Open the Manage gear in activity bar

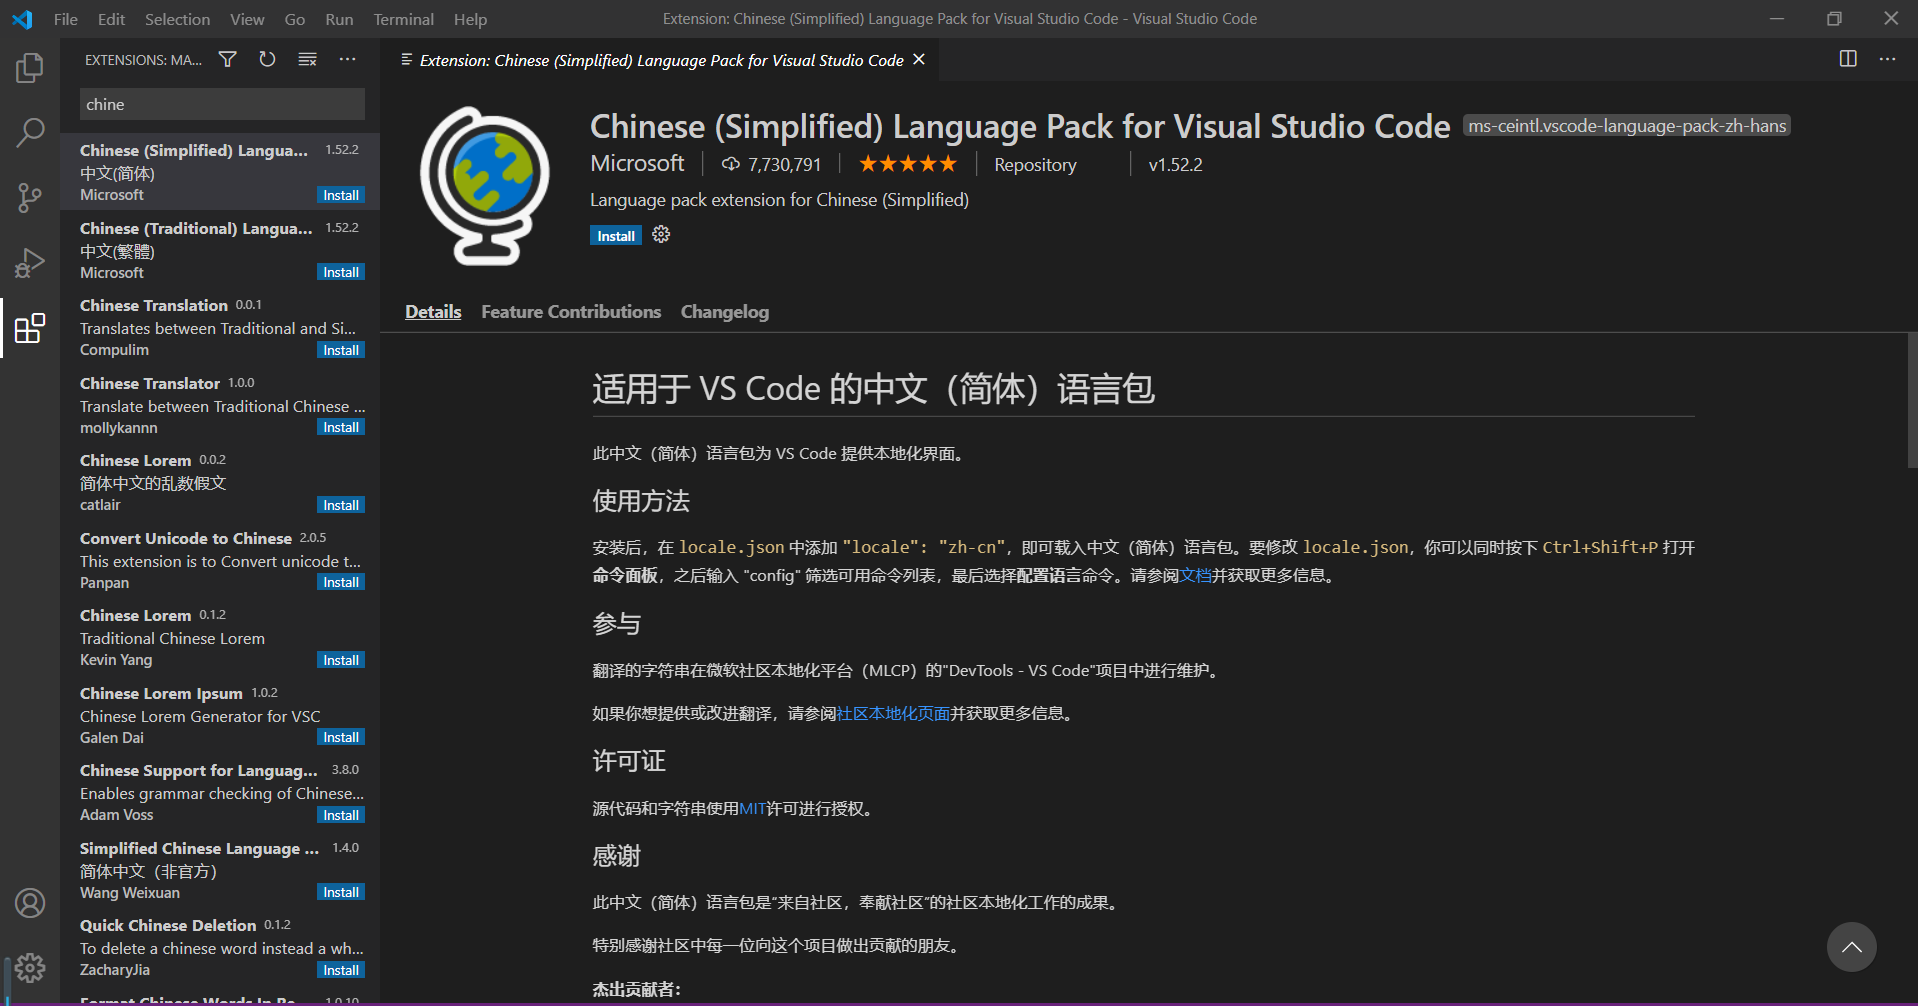click(x=29, y=967)
